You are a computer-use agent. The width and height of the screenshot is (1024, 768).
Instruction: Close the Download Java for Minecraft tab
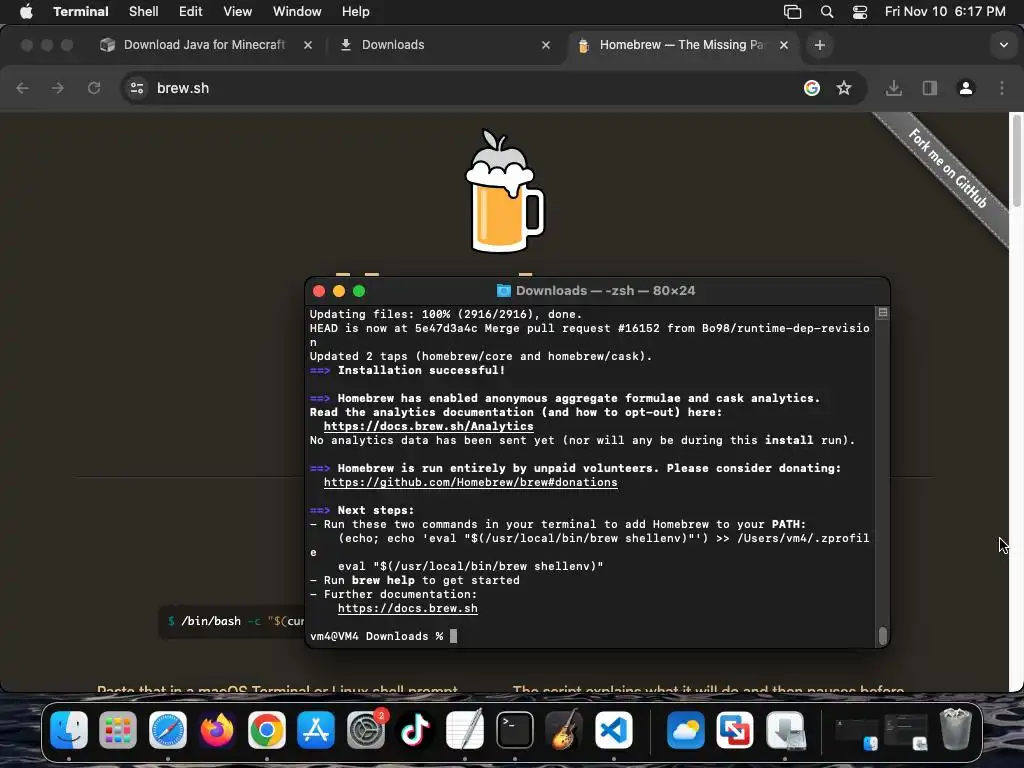[x=308, y=45]
